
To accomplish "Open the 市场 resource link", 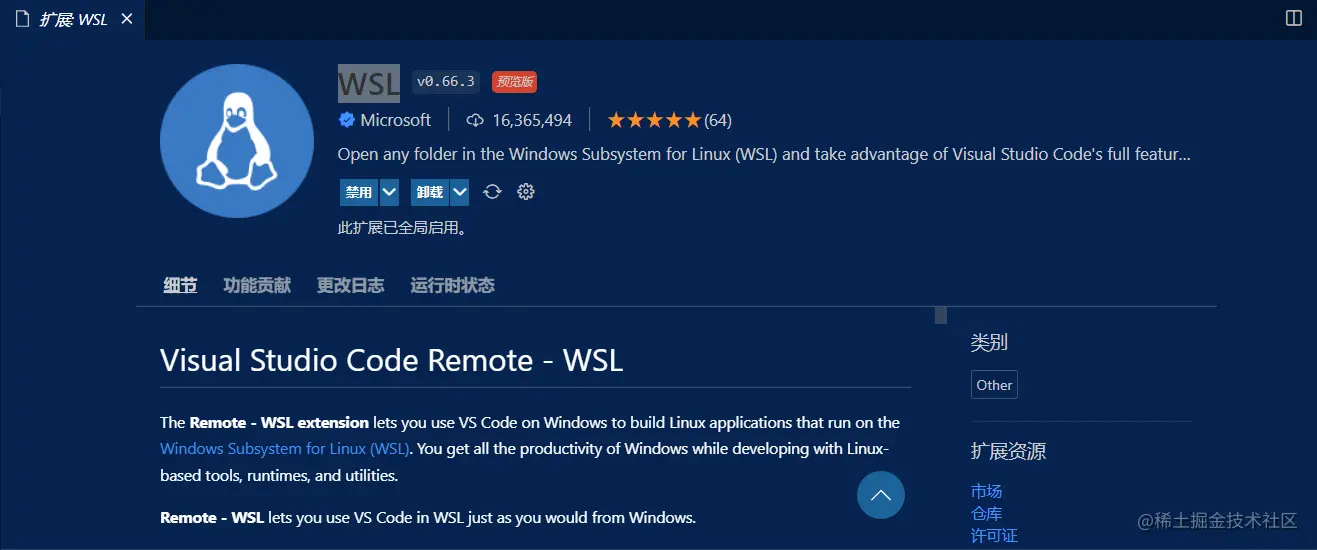I will pyautogui.click(x=986, y=491).
